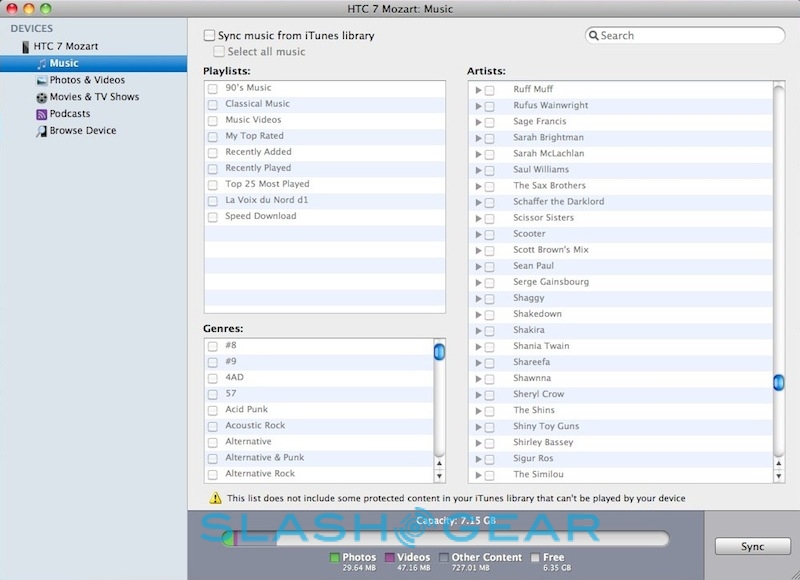Expand the Sarah McLachlan artist entry
800x580 pixels.
click(479, 154)
